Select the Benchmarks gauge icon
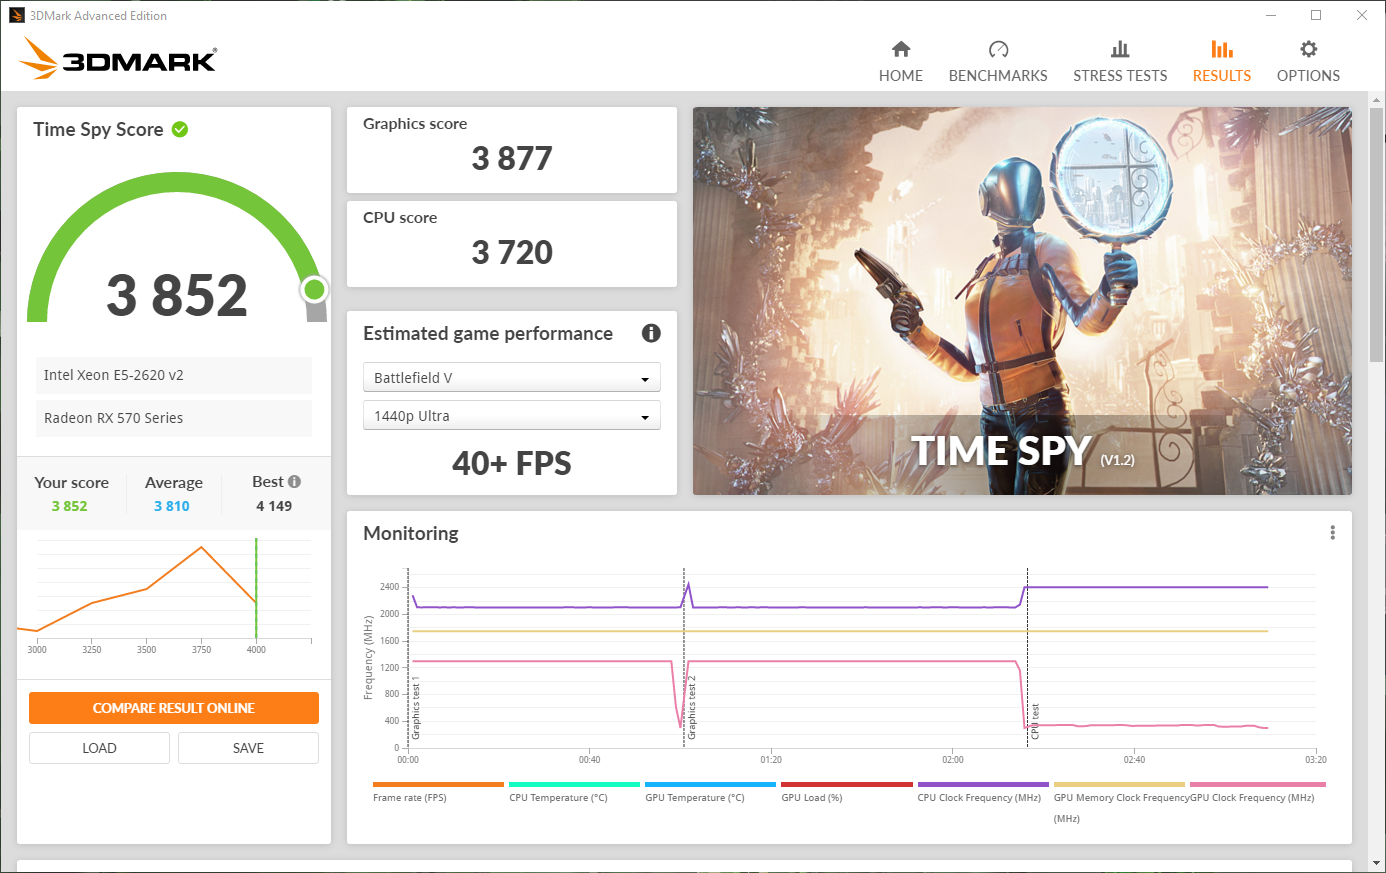The image size is (1386, 873). 998,47
